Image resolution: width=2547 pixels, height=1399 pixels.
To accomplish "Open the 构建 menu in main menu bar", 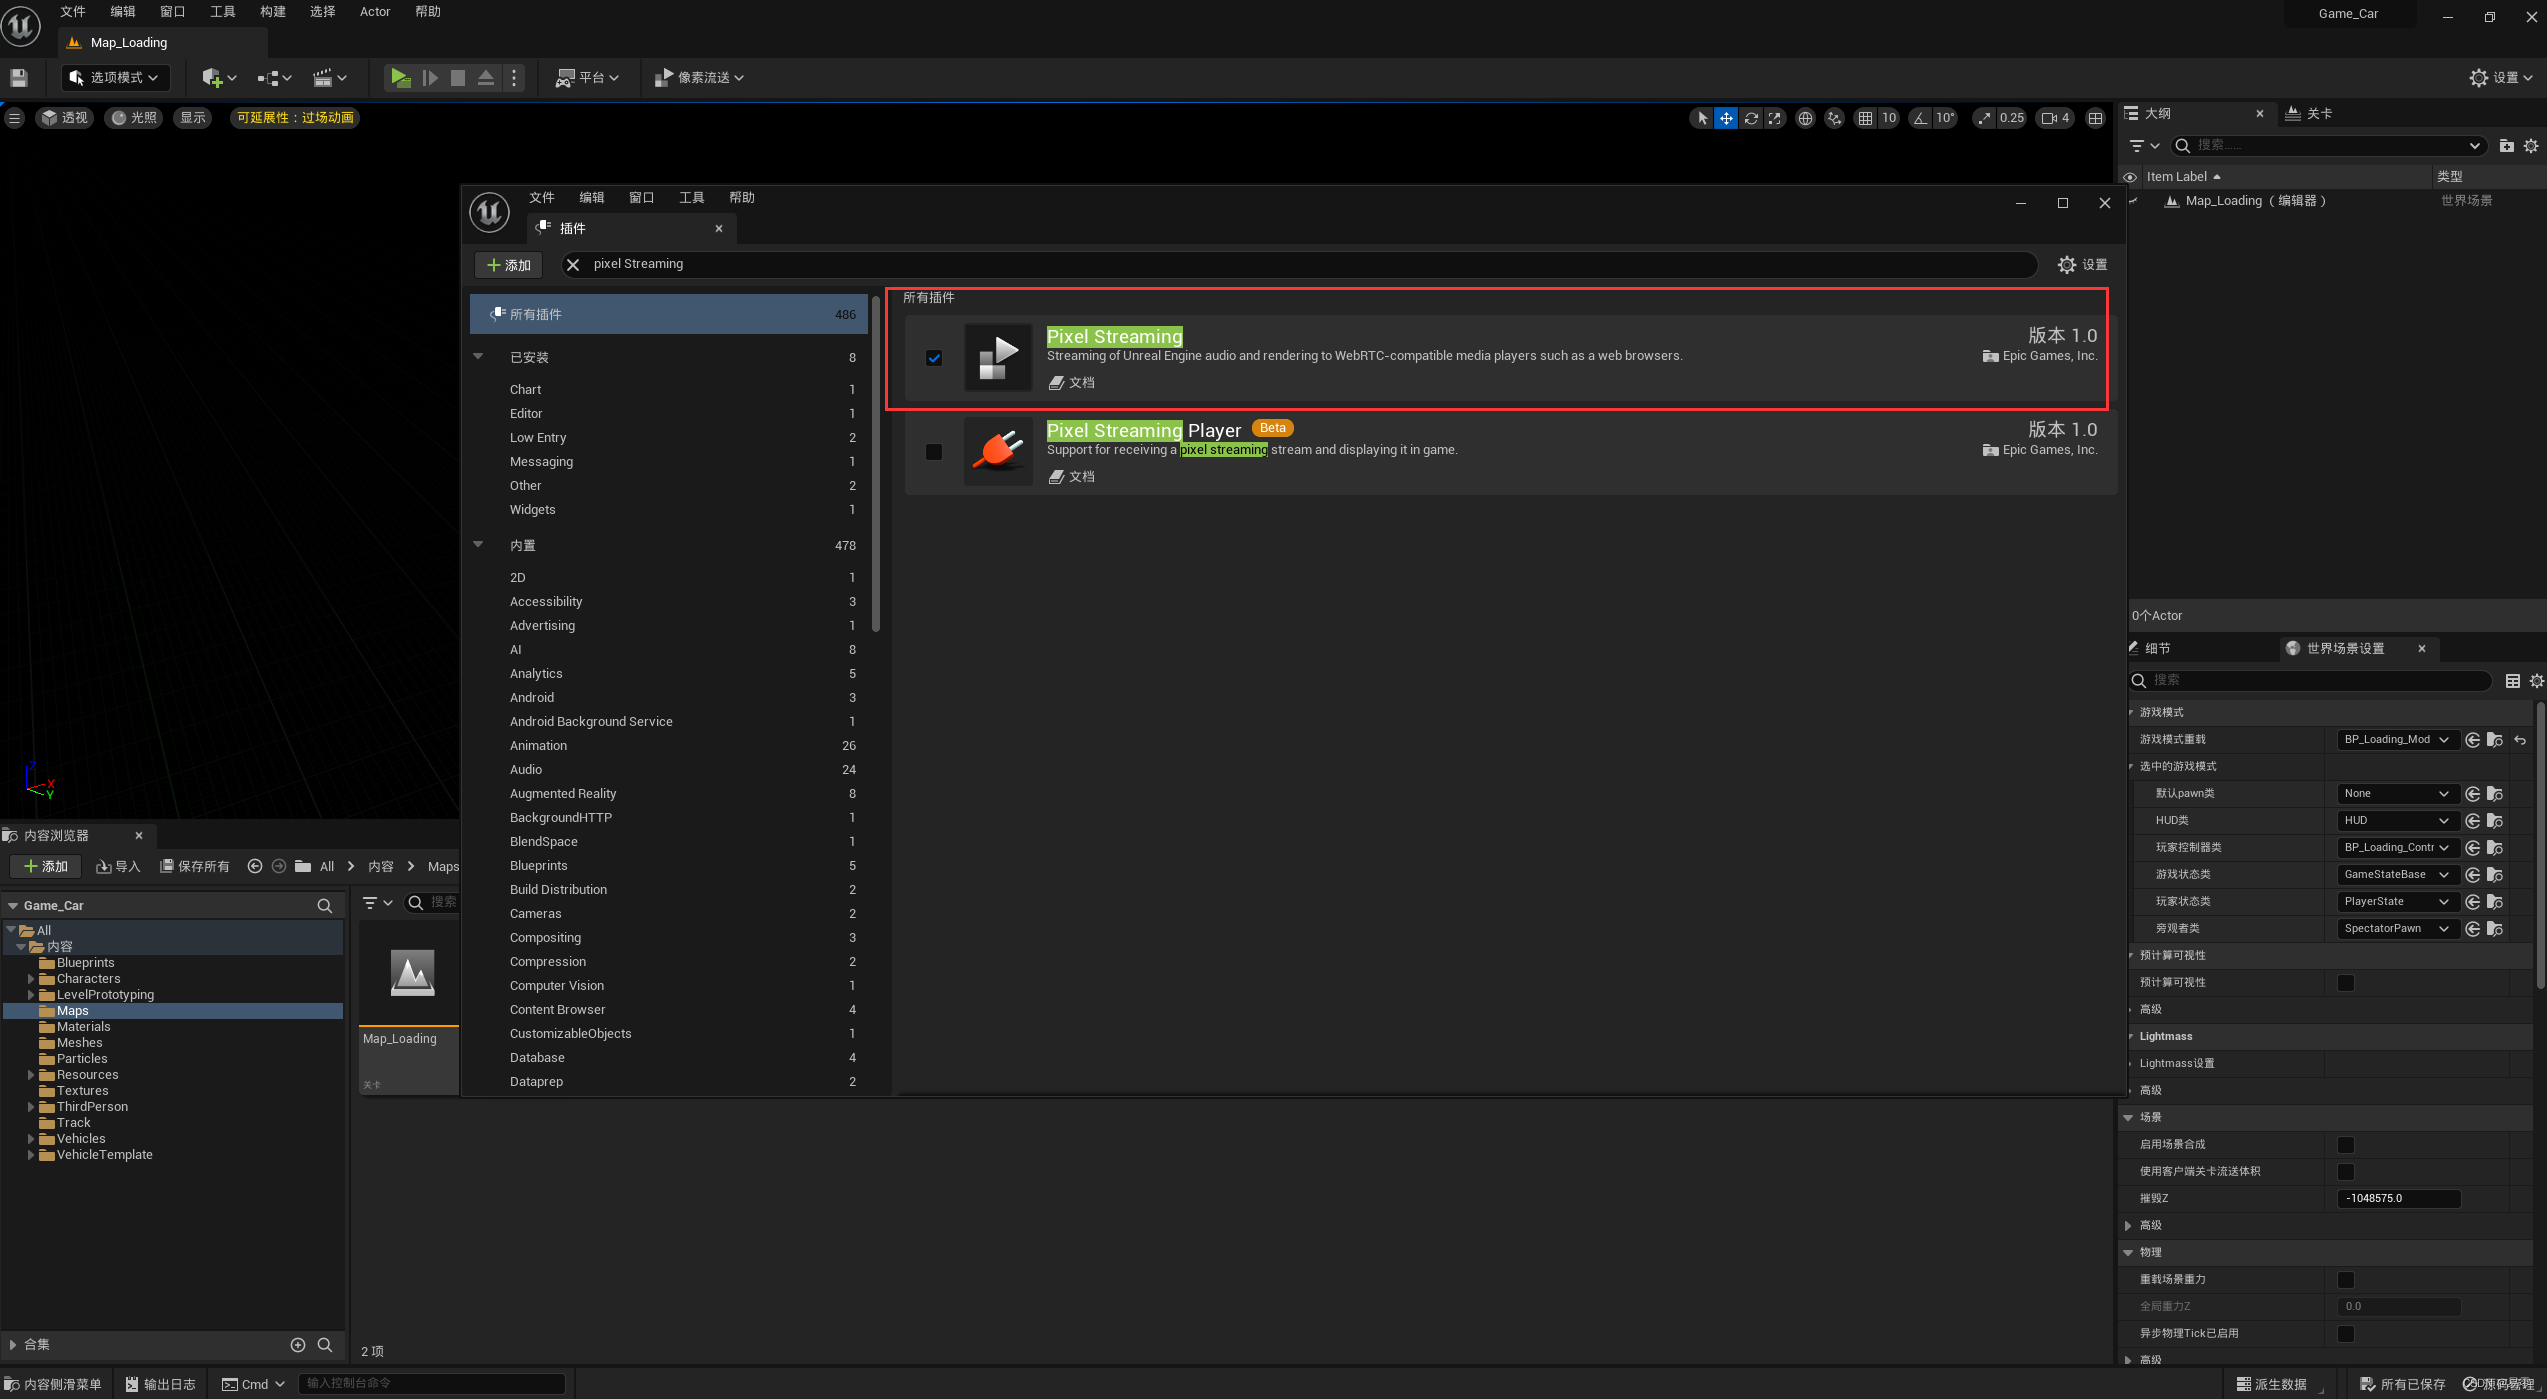I will [x=272, y=12].
